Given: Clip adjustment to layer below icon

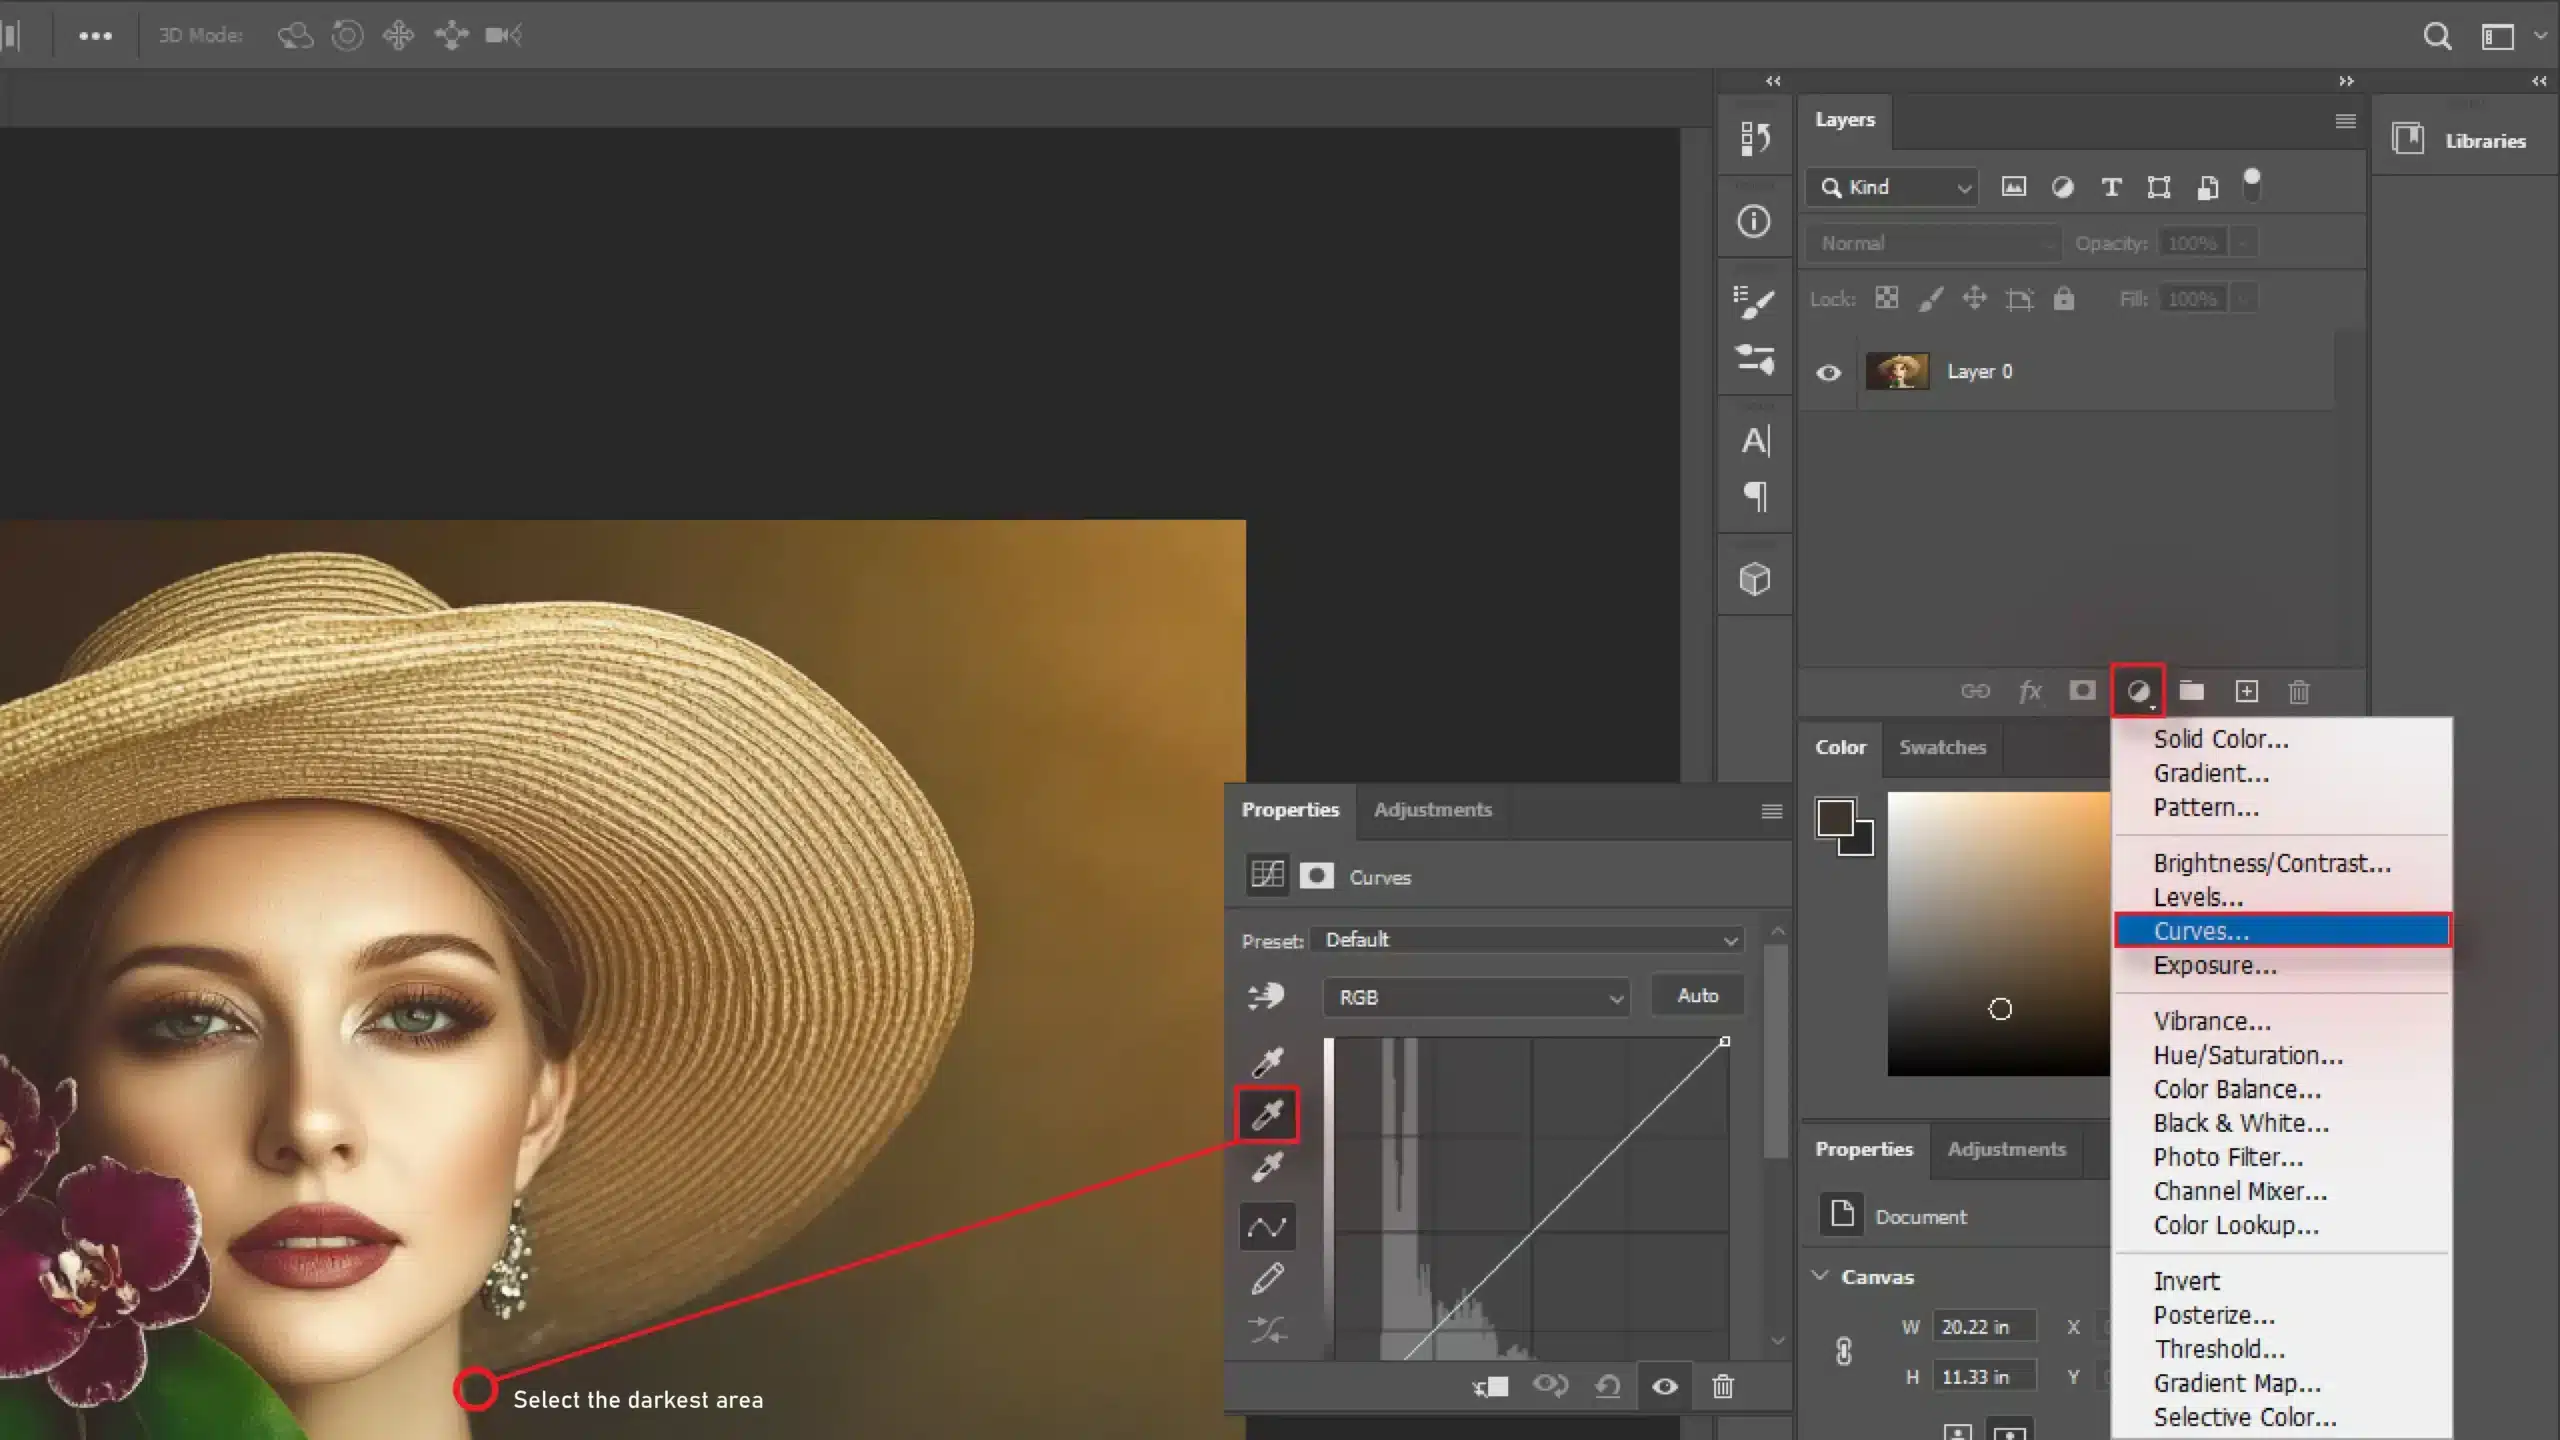Looking at the screenshot, I should point(1490,1387).
